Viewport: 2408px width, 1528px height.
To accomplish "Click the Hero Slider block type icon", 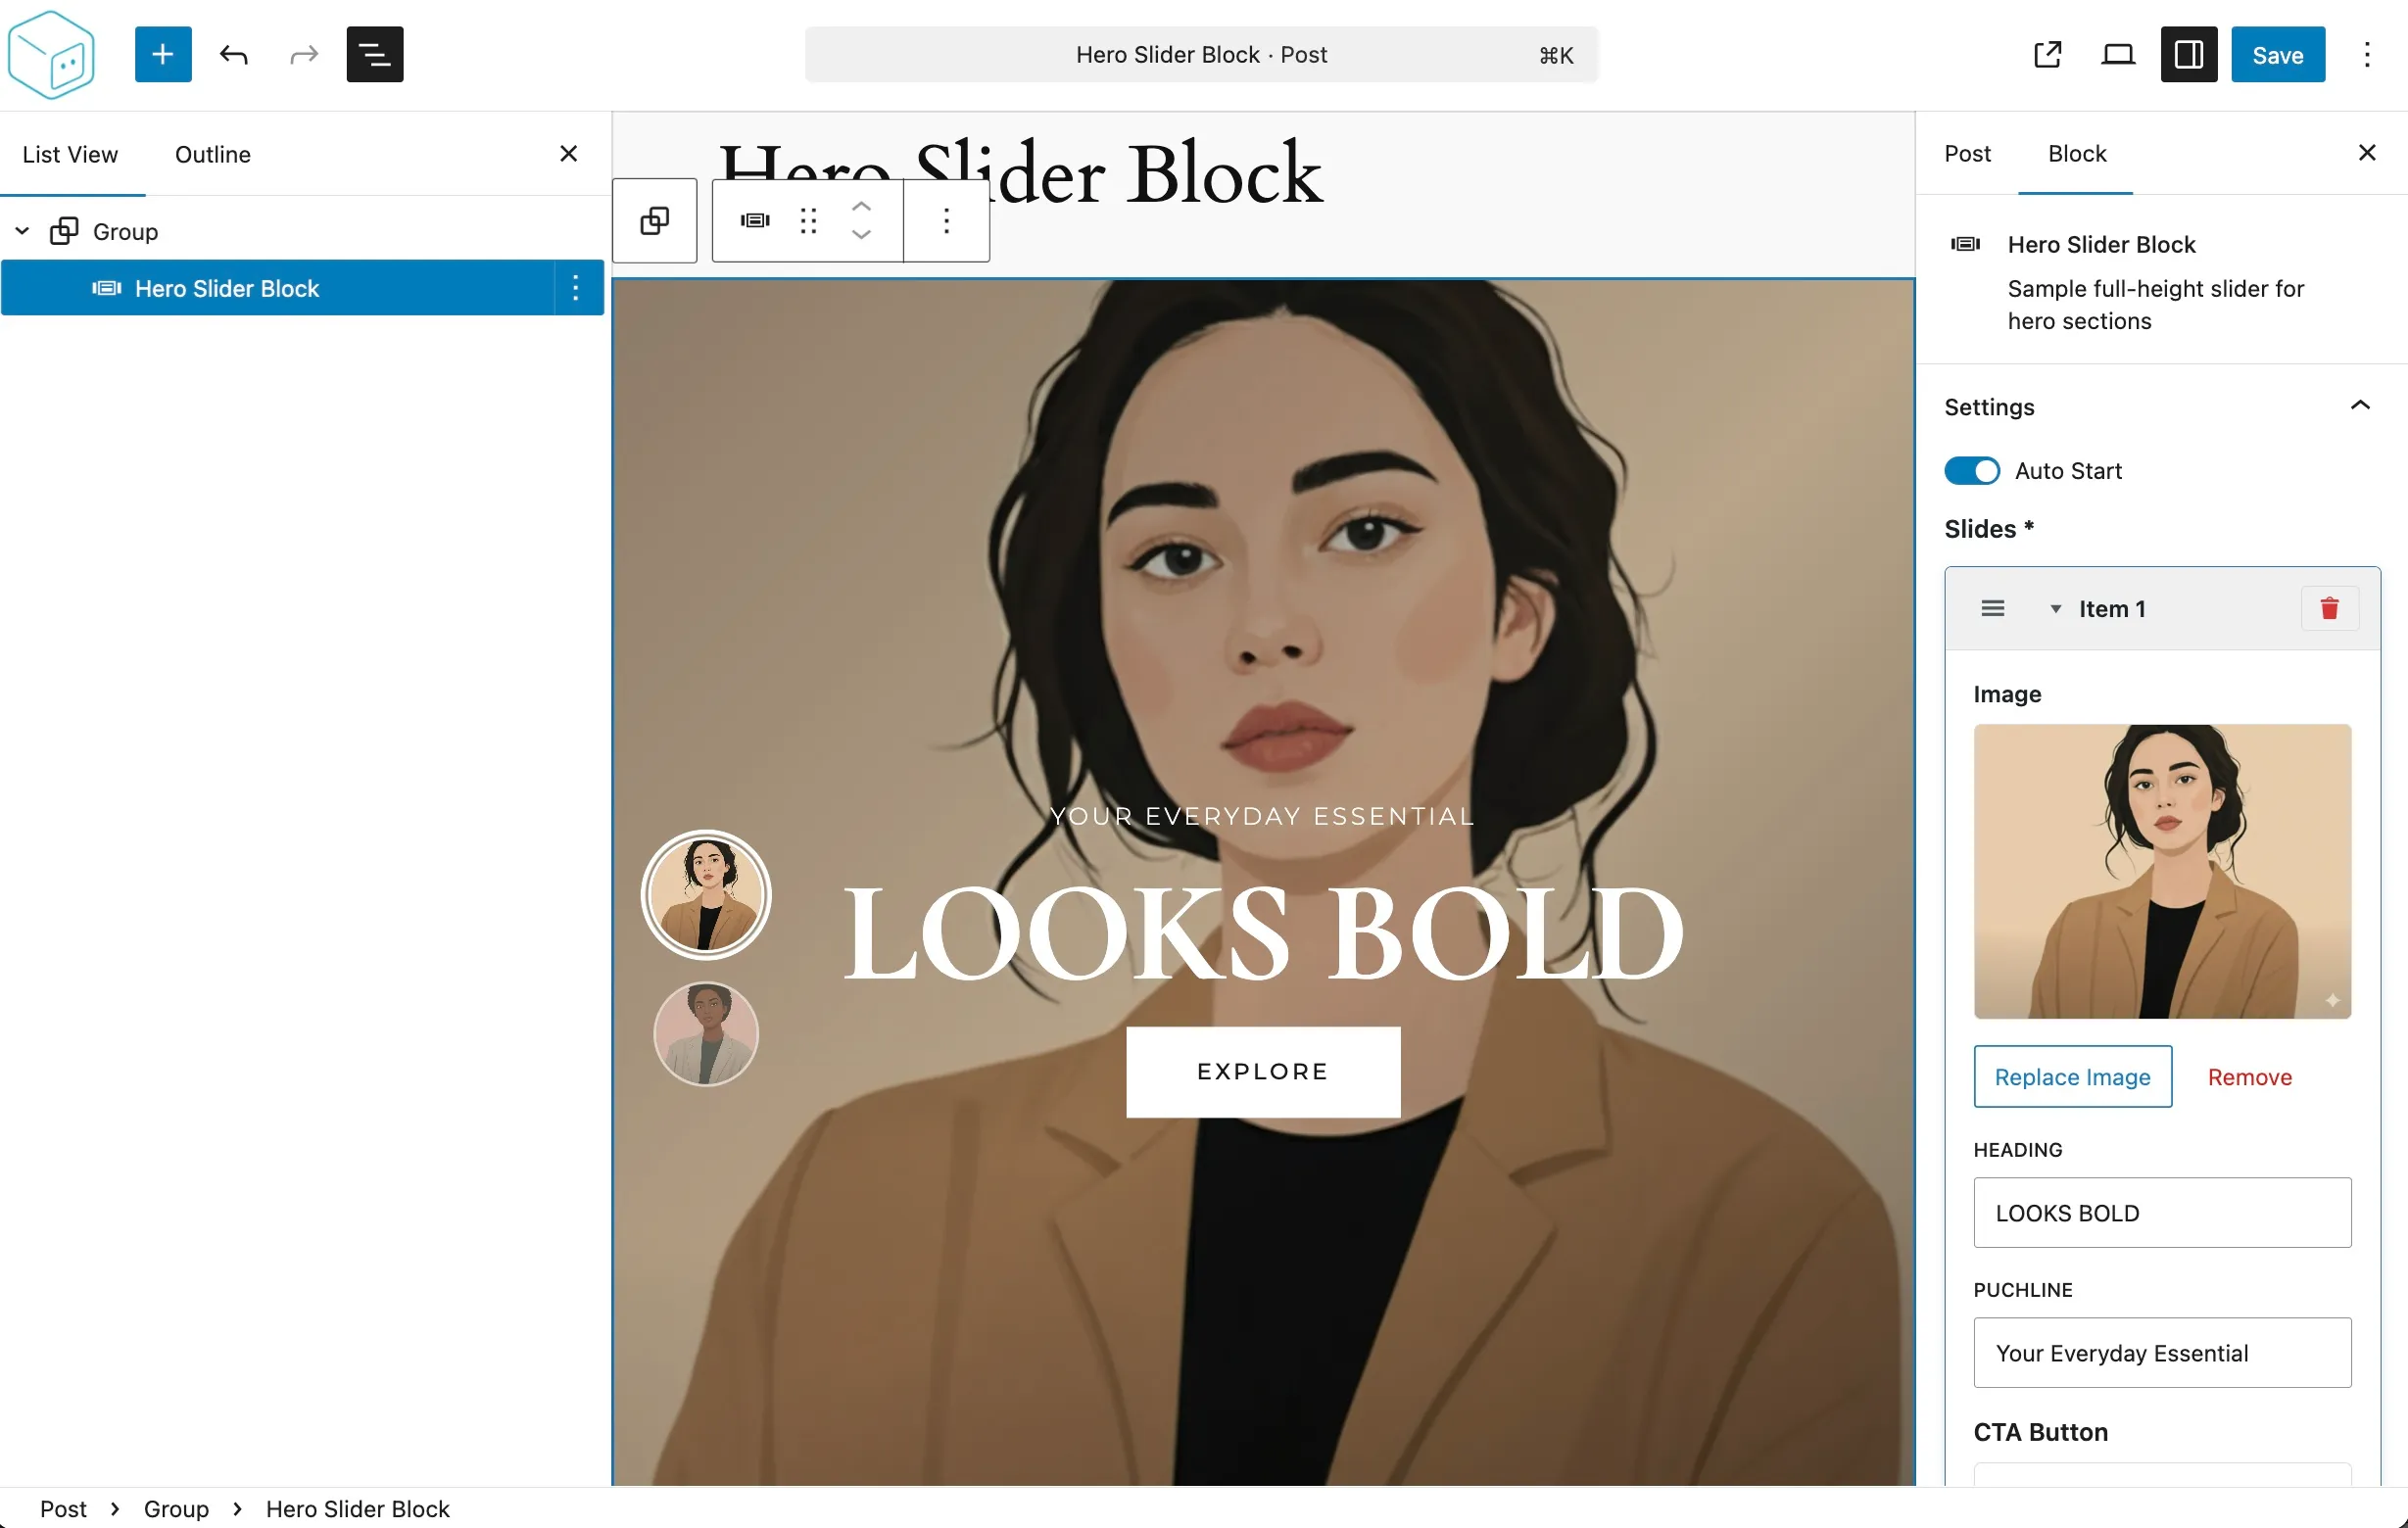I will point(755,221).
